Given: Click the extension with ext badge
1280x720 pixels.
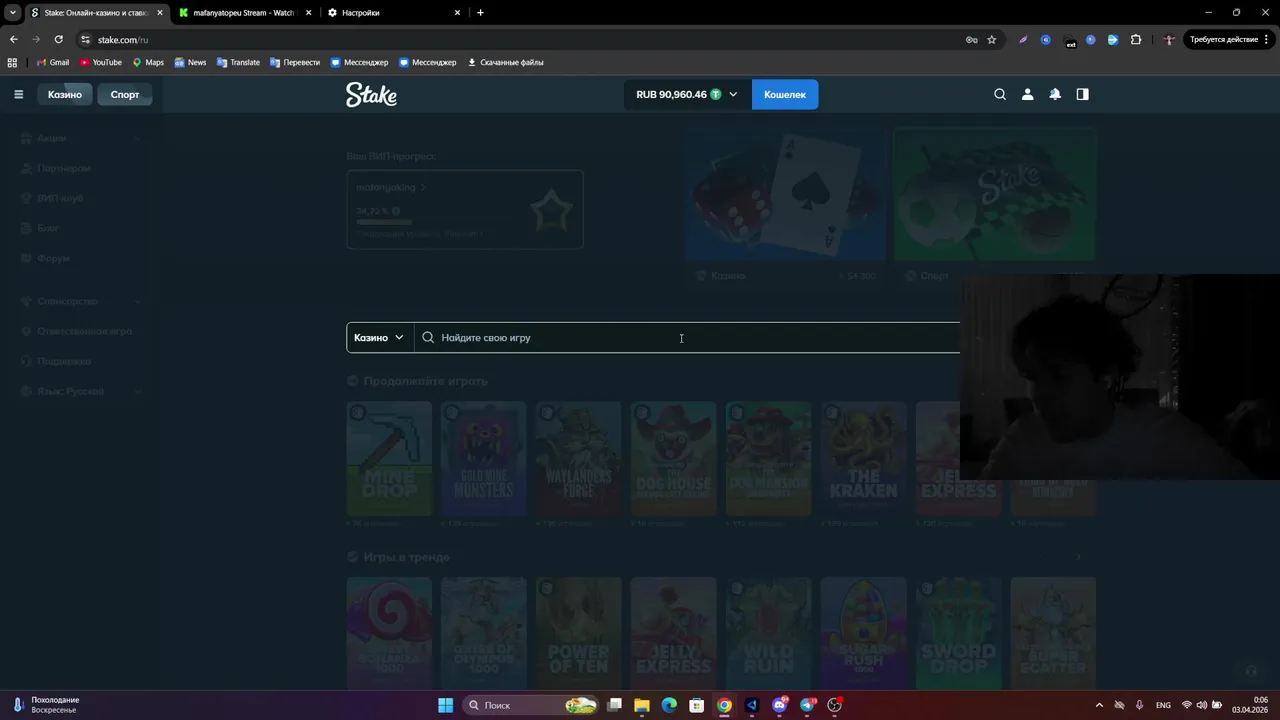Looking at the screenshot, I should click(x=1069, y=40).
